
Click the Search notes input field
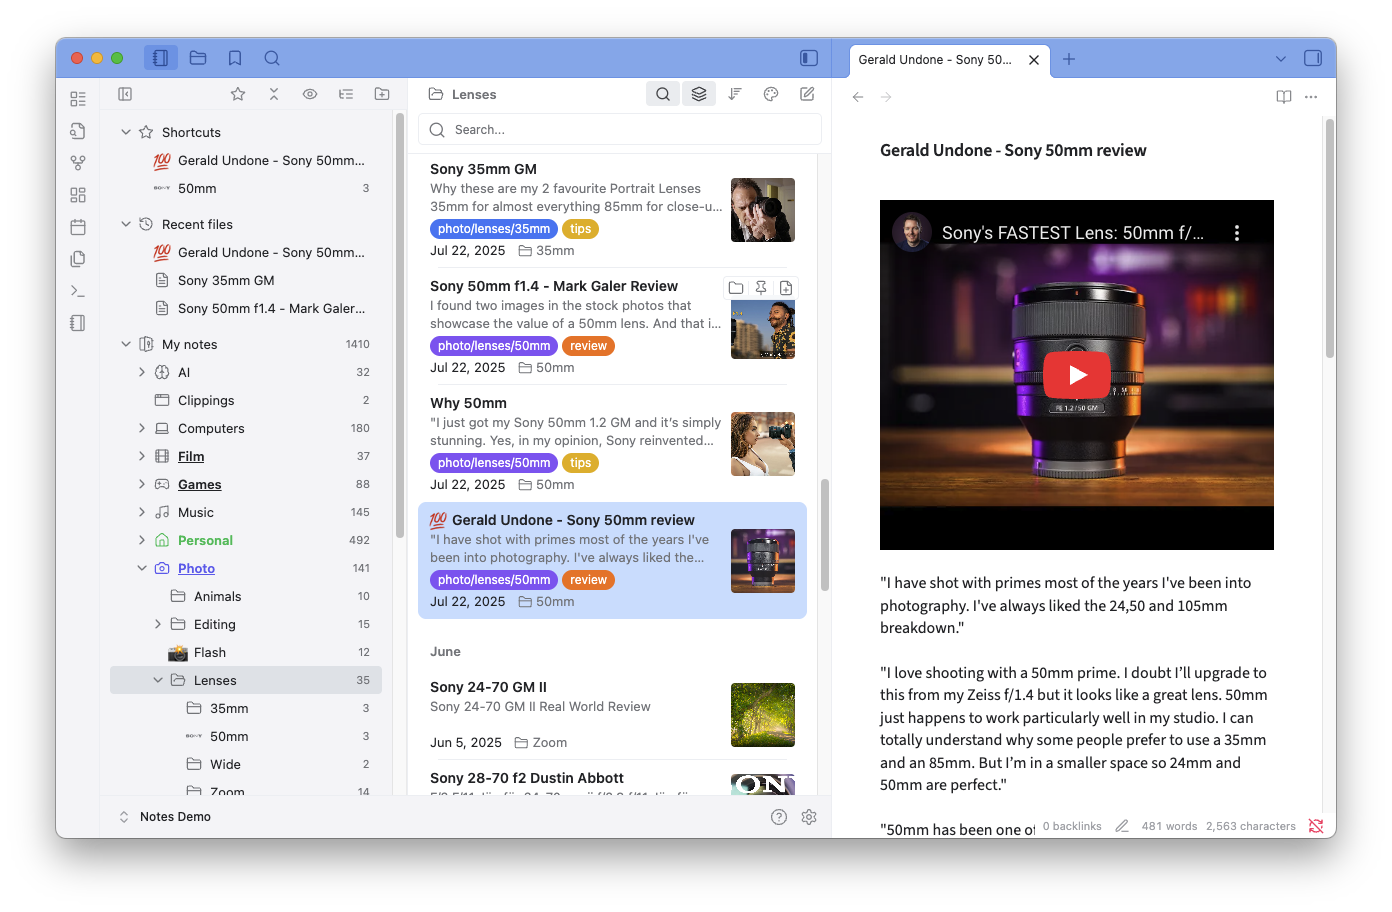point(630,130)
